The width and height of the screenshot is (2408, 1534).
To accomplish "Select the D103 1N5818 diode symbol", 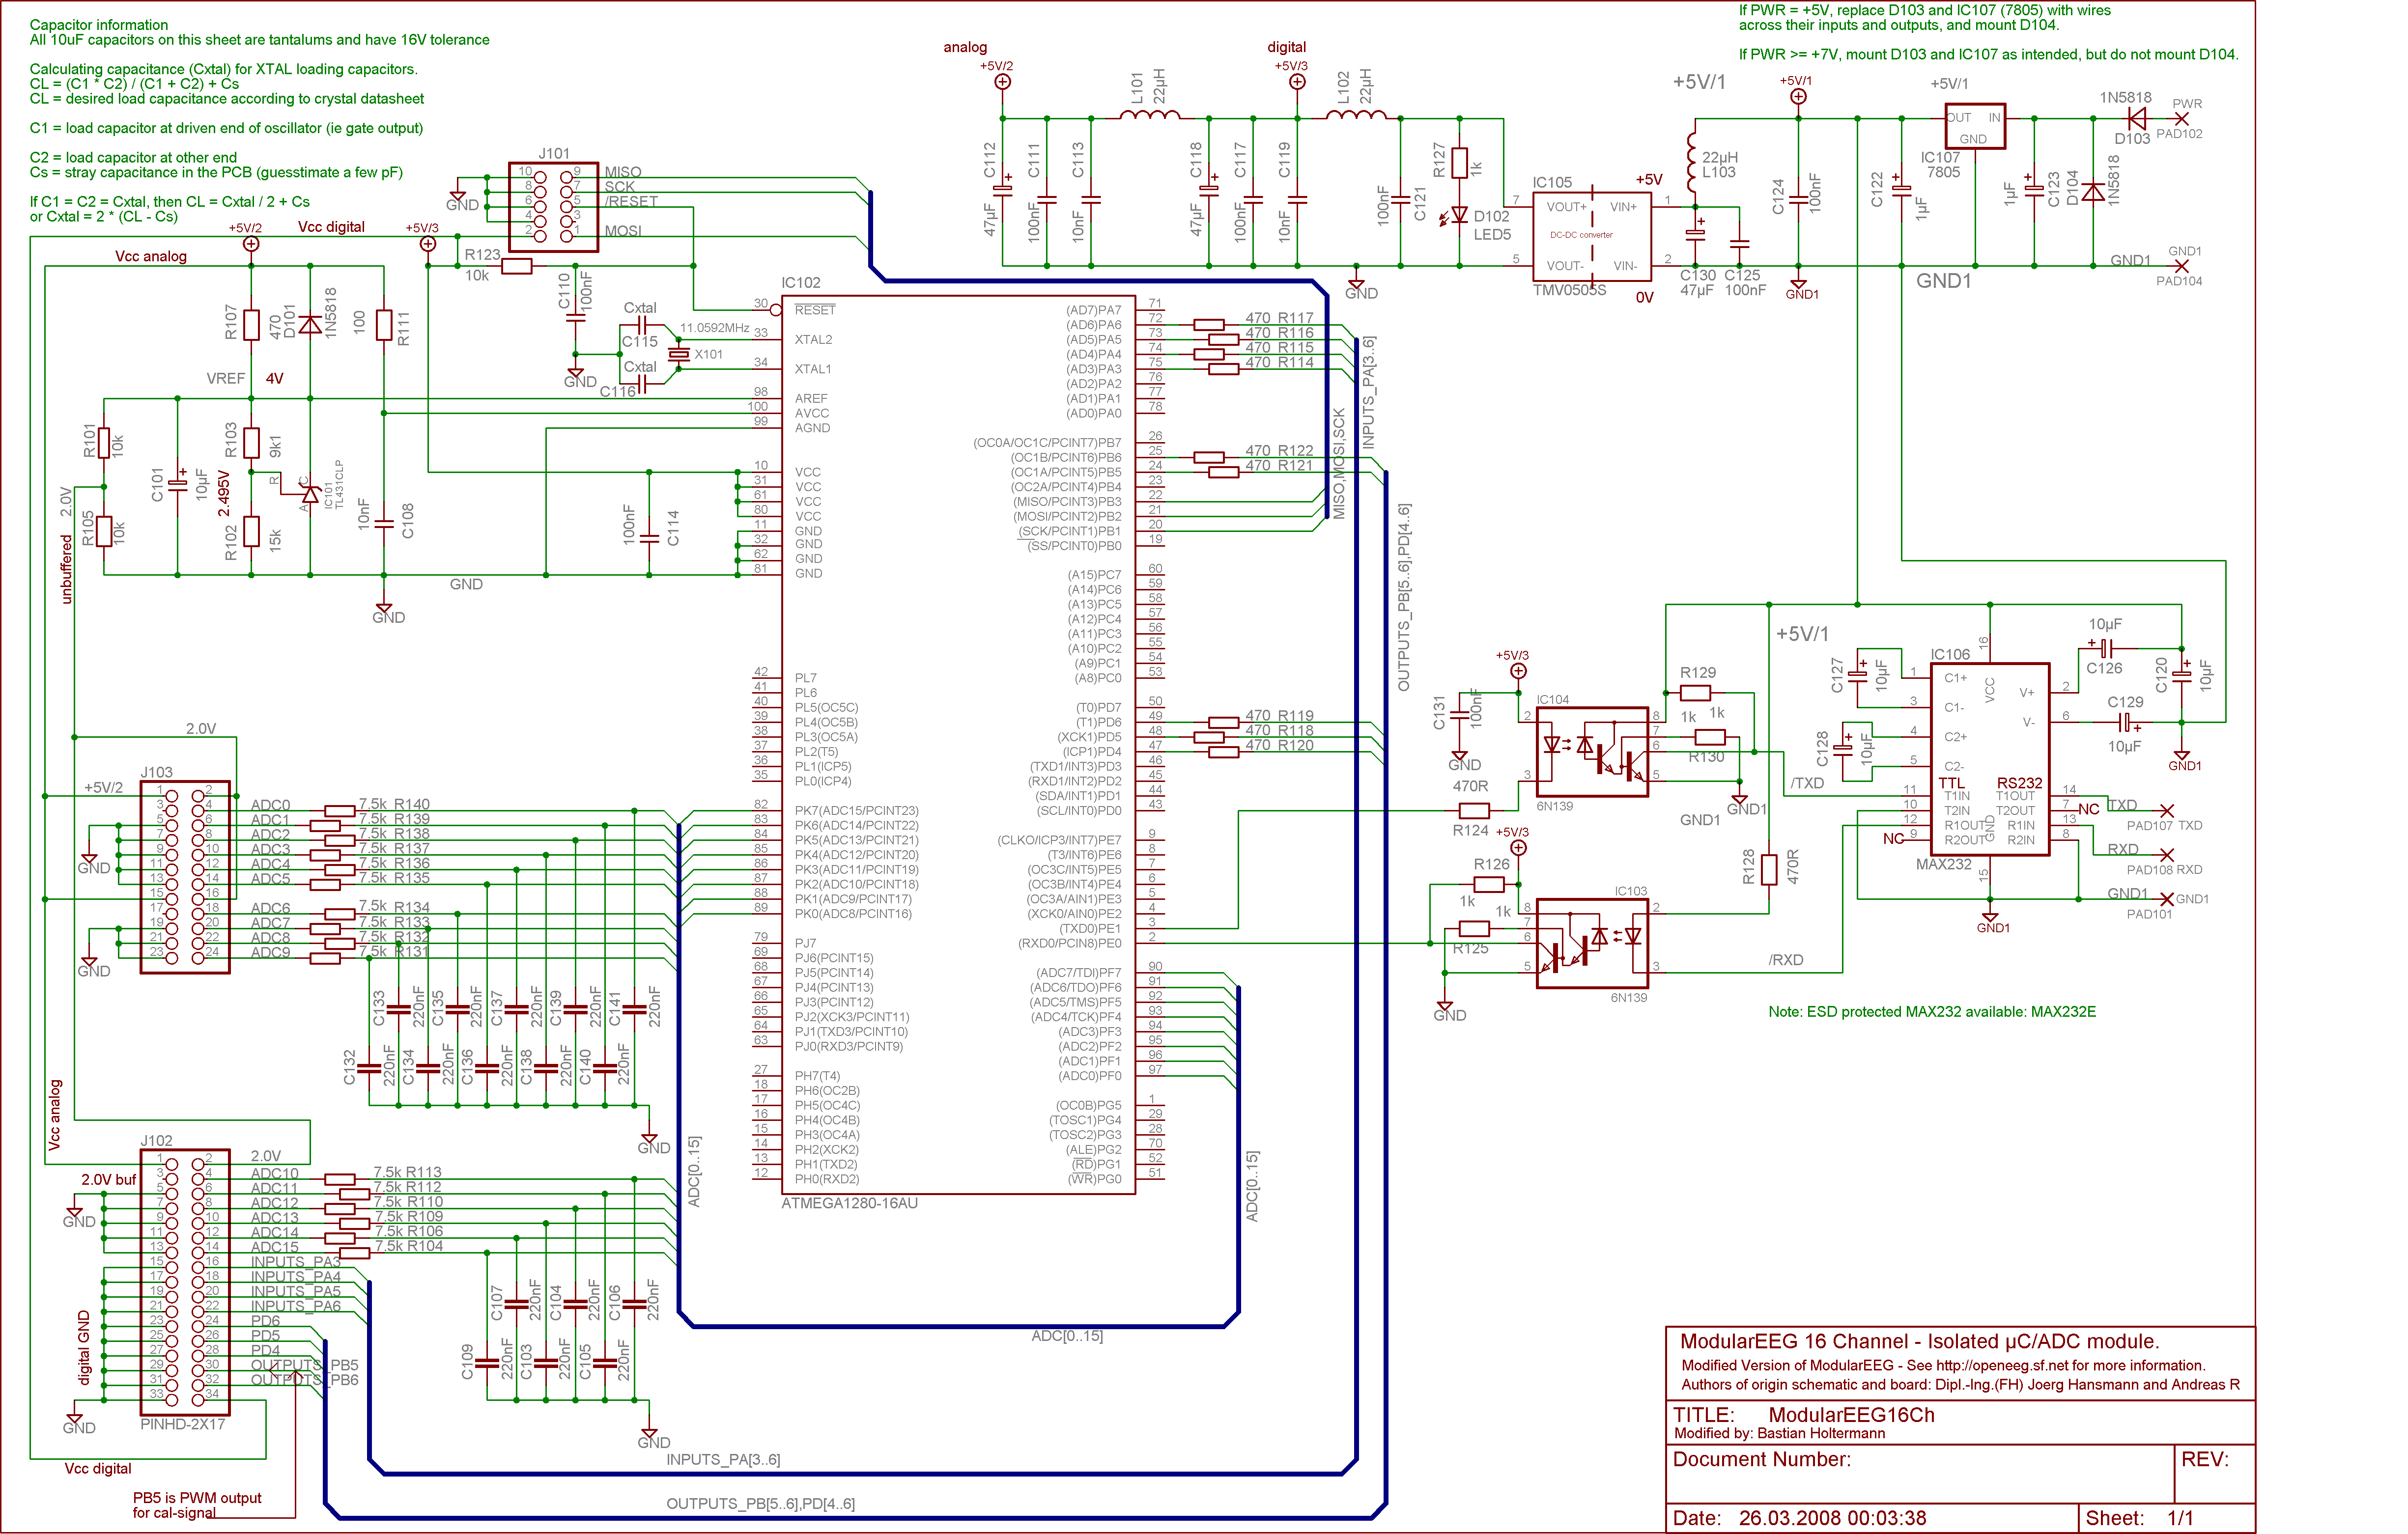I will pos(2138,118).
